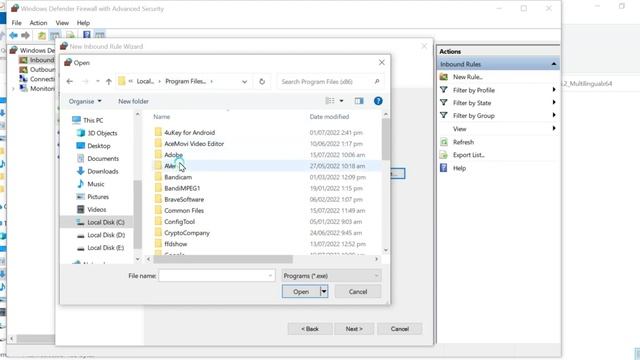
Task: Toggle the preview pane button
Action: [359, 101]
